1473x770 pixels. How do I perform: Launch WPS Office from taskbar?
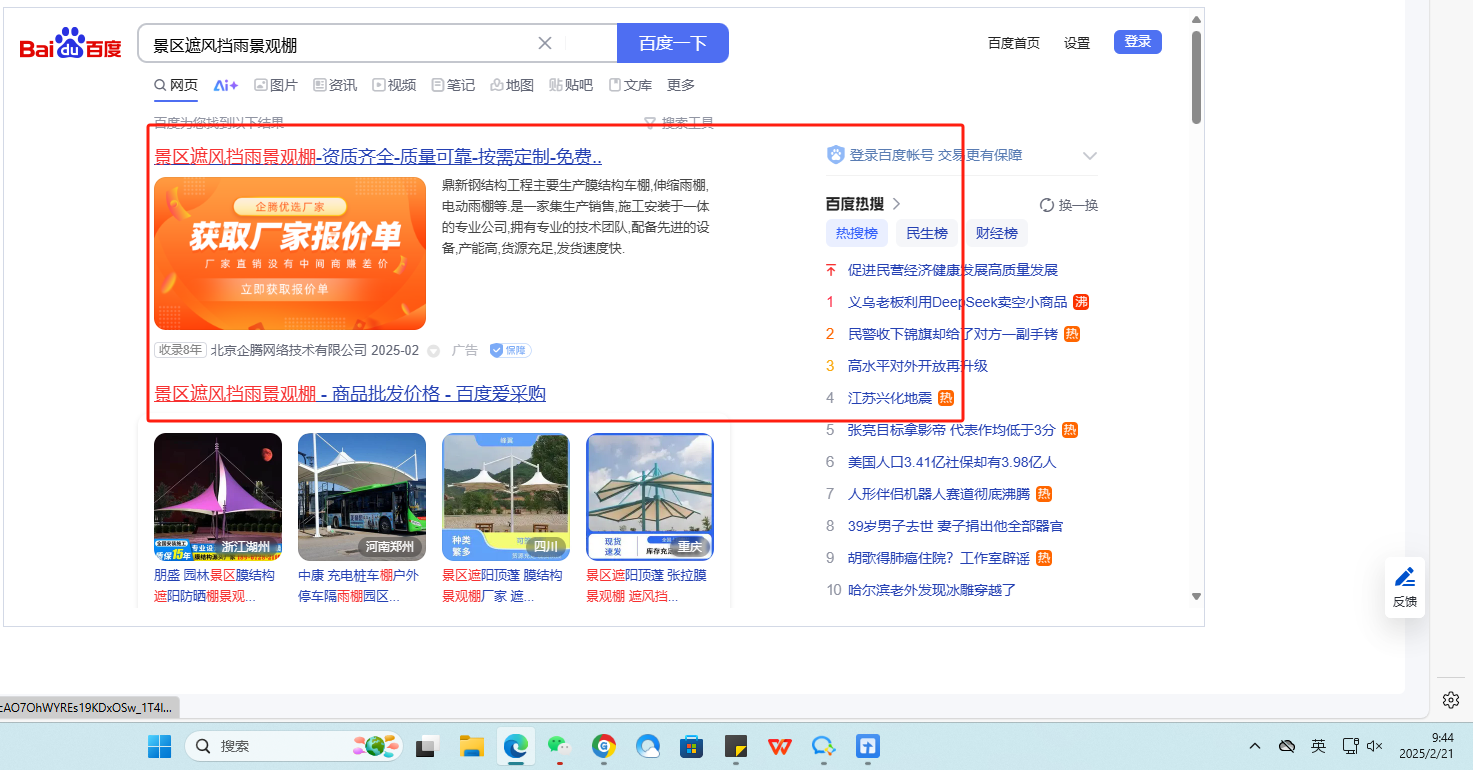(779, 746)
